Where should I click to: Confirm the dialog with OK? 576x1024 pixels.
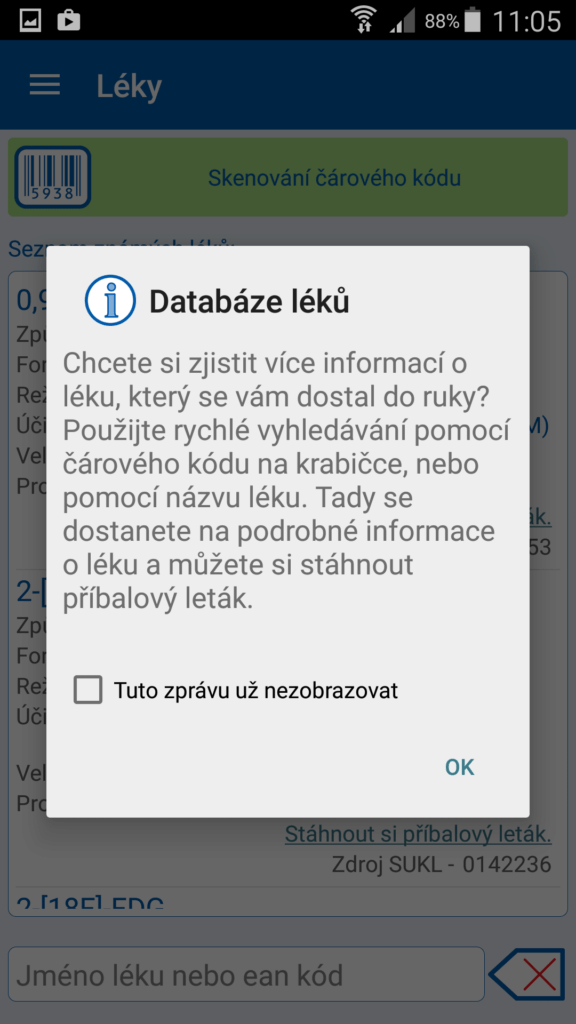tap(460, 767)
